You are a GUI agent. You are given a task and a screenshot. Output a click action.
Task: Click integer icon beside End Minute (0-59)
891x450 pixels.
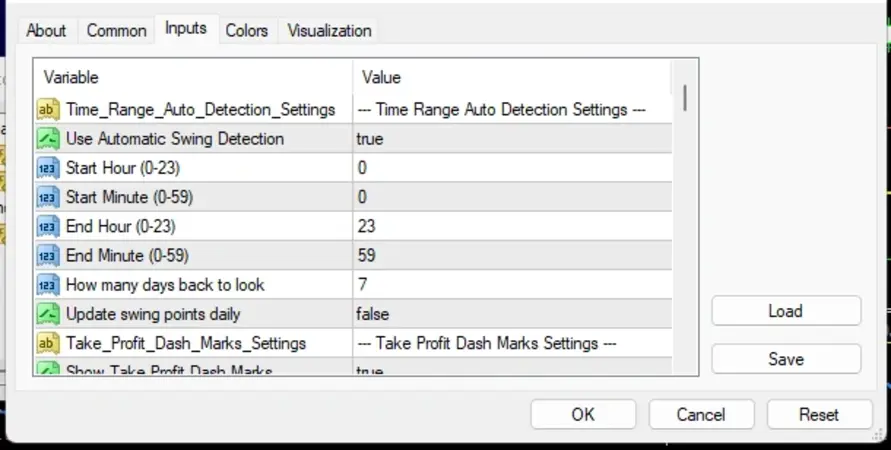[48, 256]
